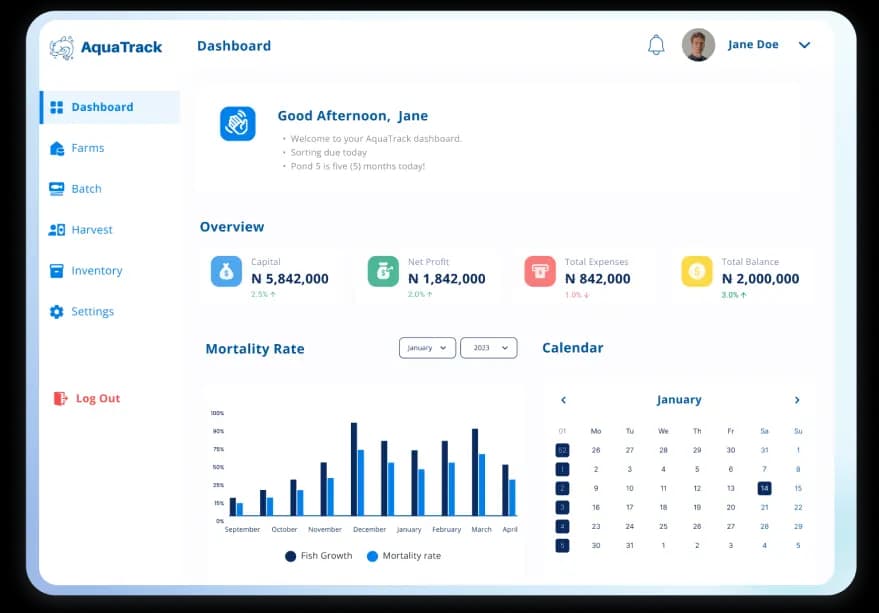Open the January month dropdown
This screenshot has height=613, width=879.
427,348
